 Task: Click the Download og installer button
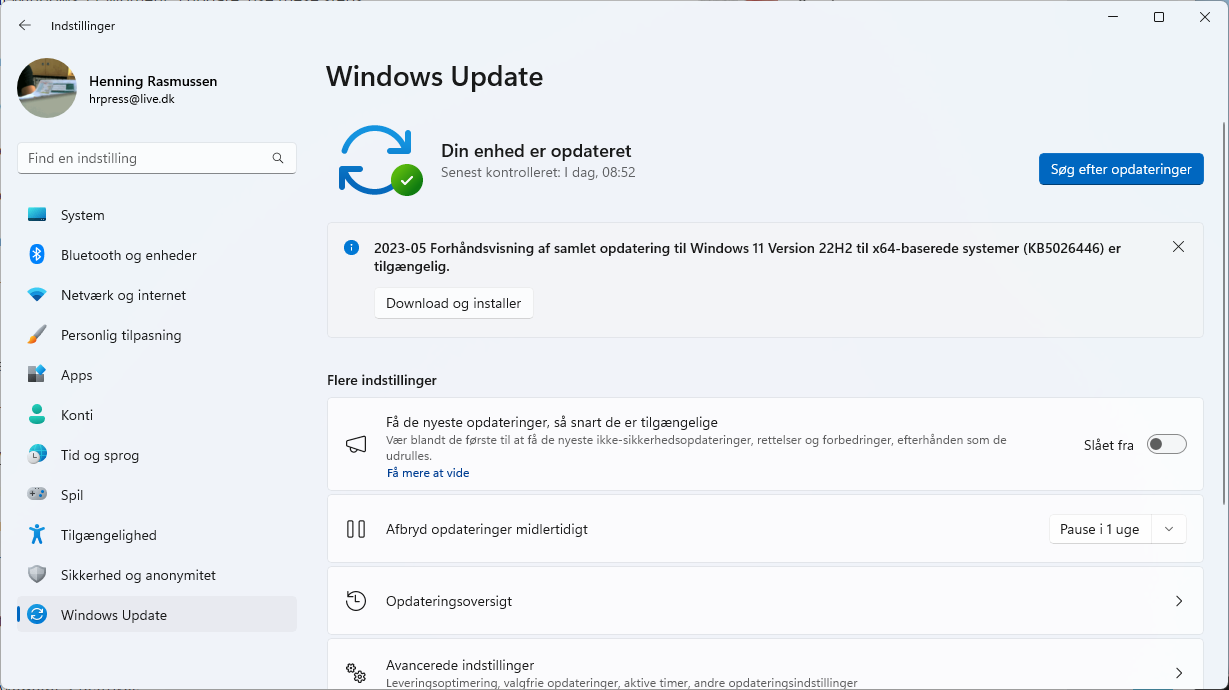453,303
